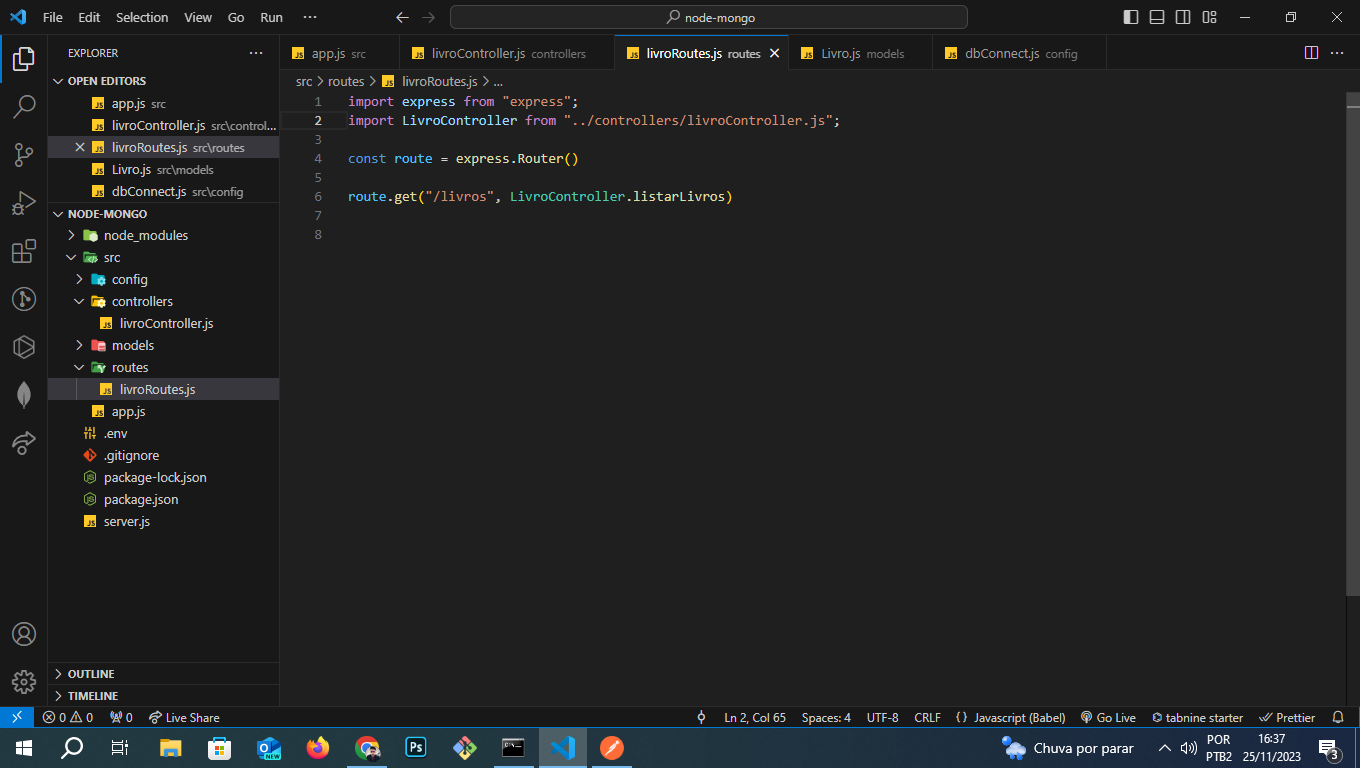
Task: Collapse the NODE-MONGO project section
Action: click(x=163, y=213)
